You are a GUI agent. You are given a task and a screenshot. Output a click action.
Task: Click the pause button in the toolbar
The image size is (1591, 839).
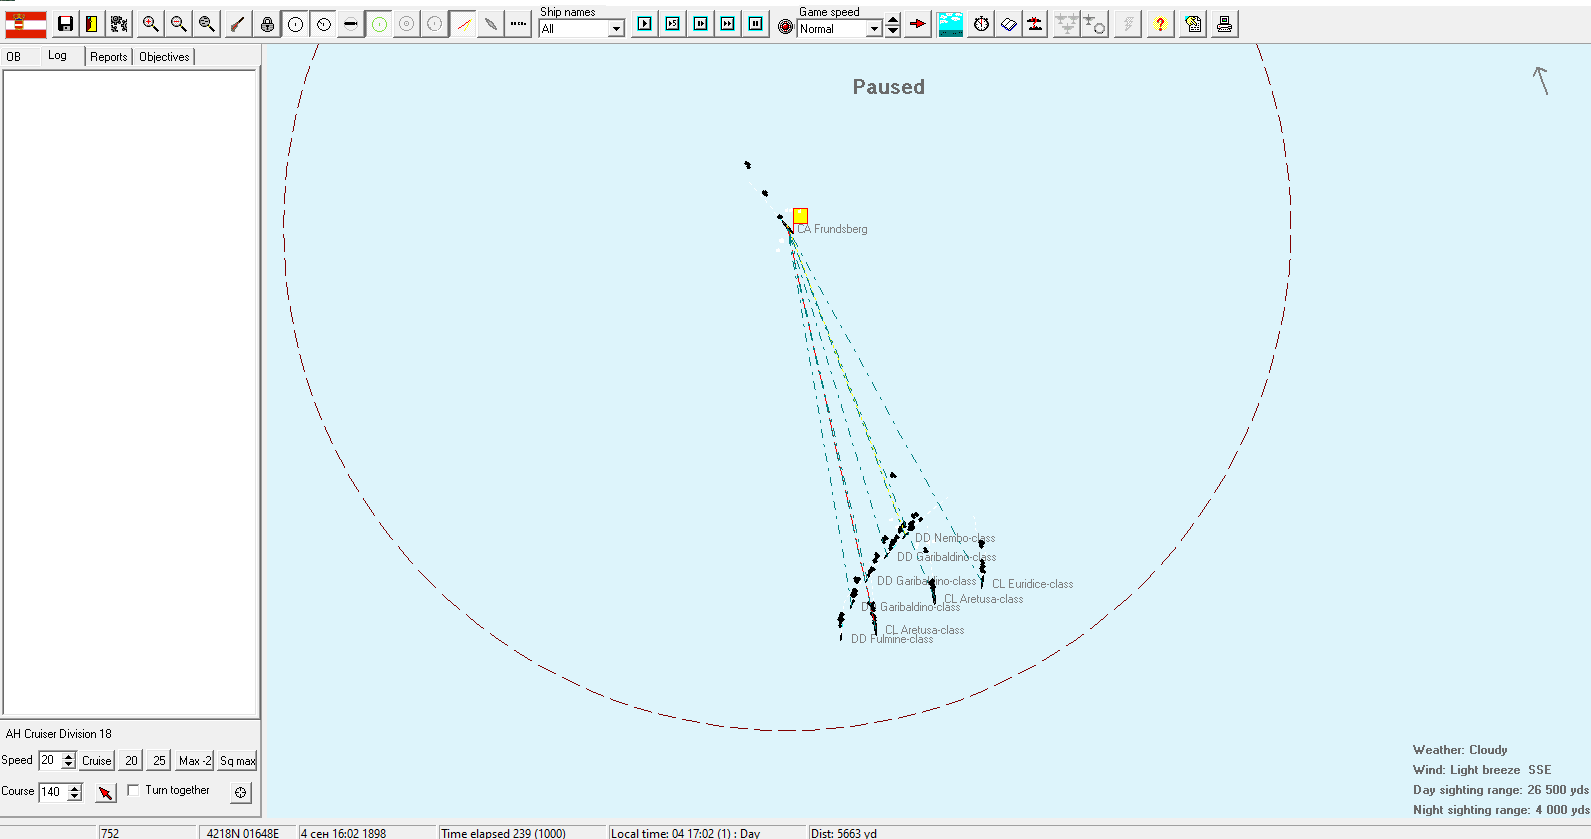[756, 24]
